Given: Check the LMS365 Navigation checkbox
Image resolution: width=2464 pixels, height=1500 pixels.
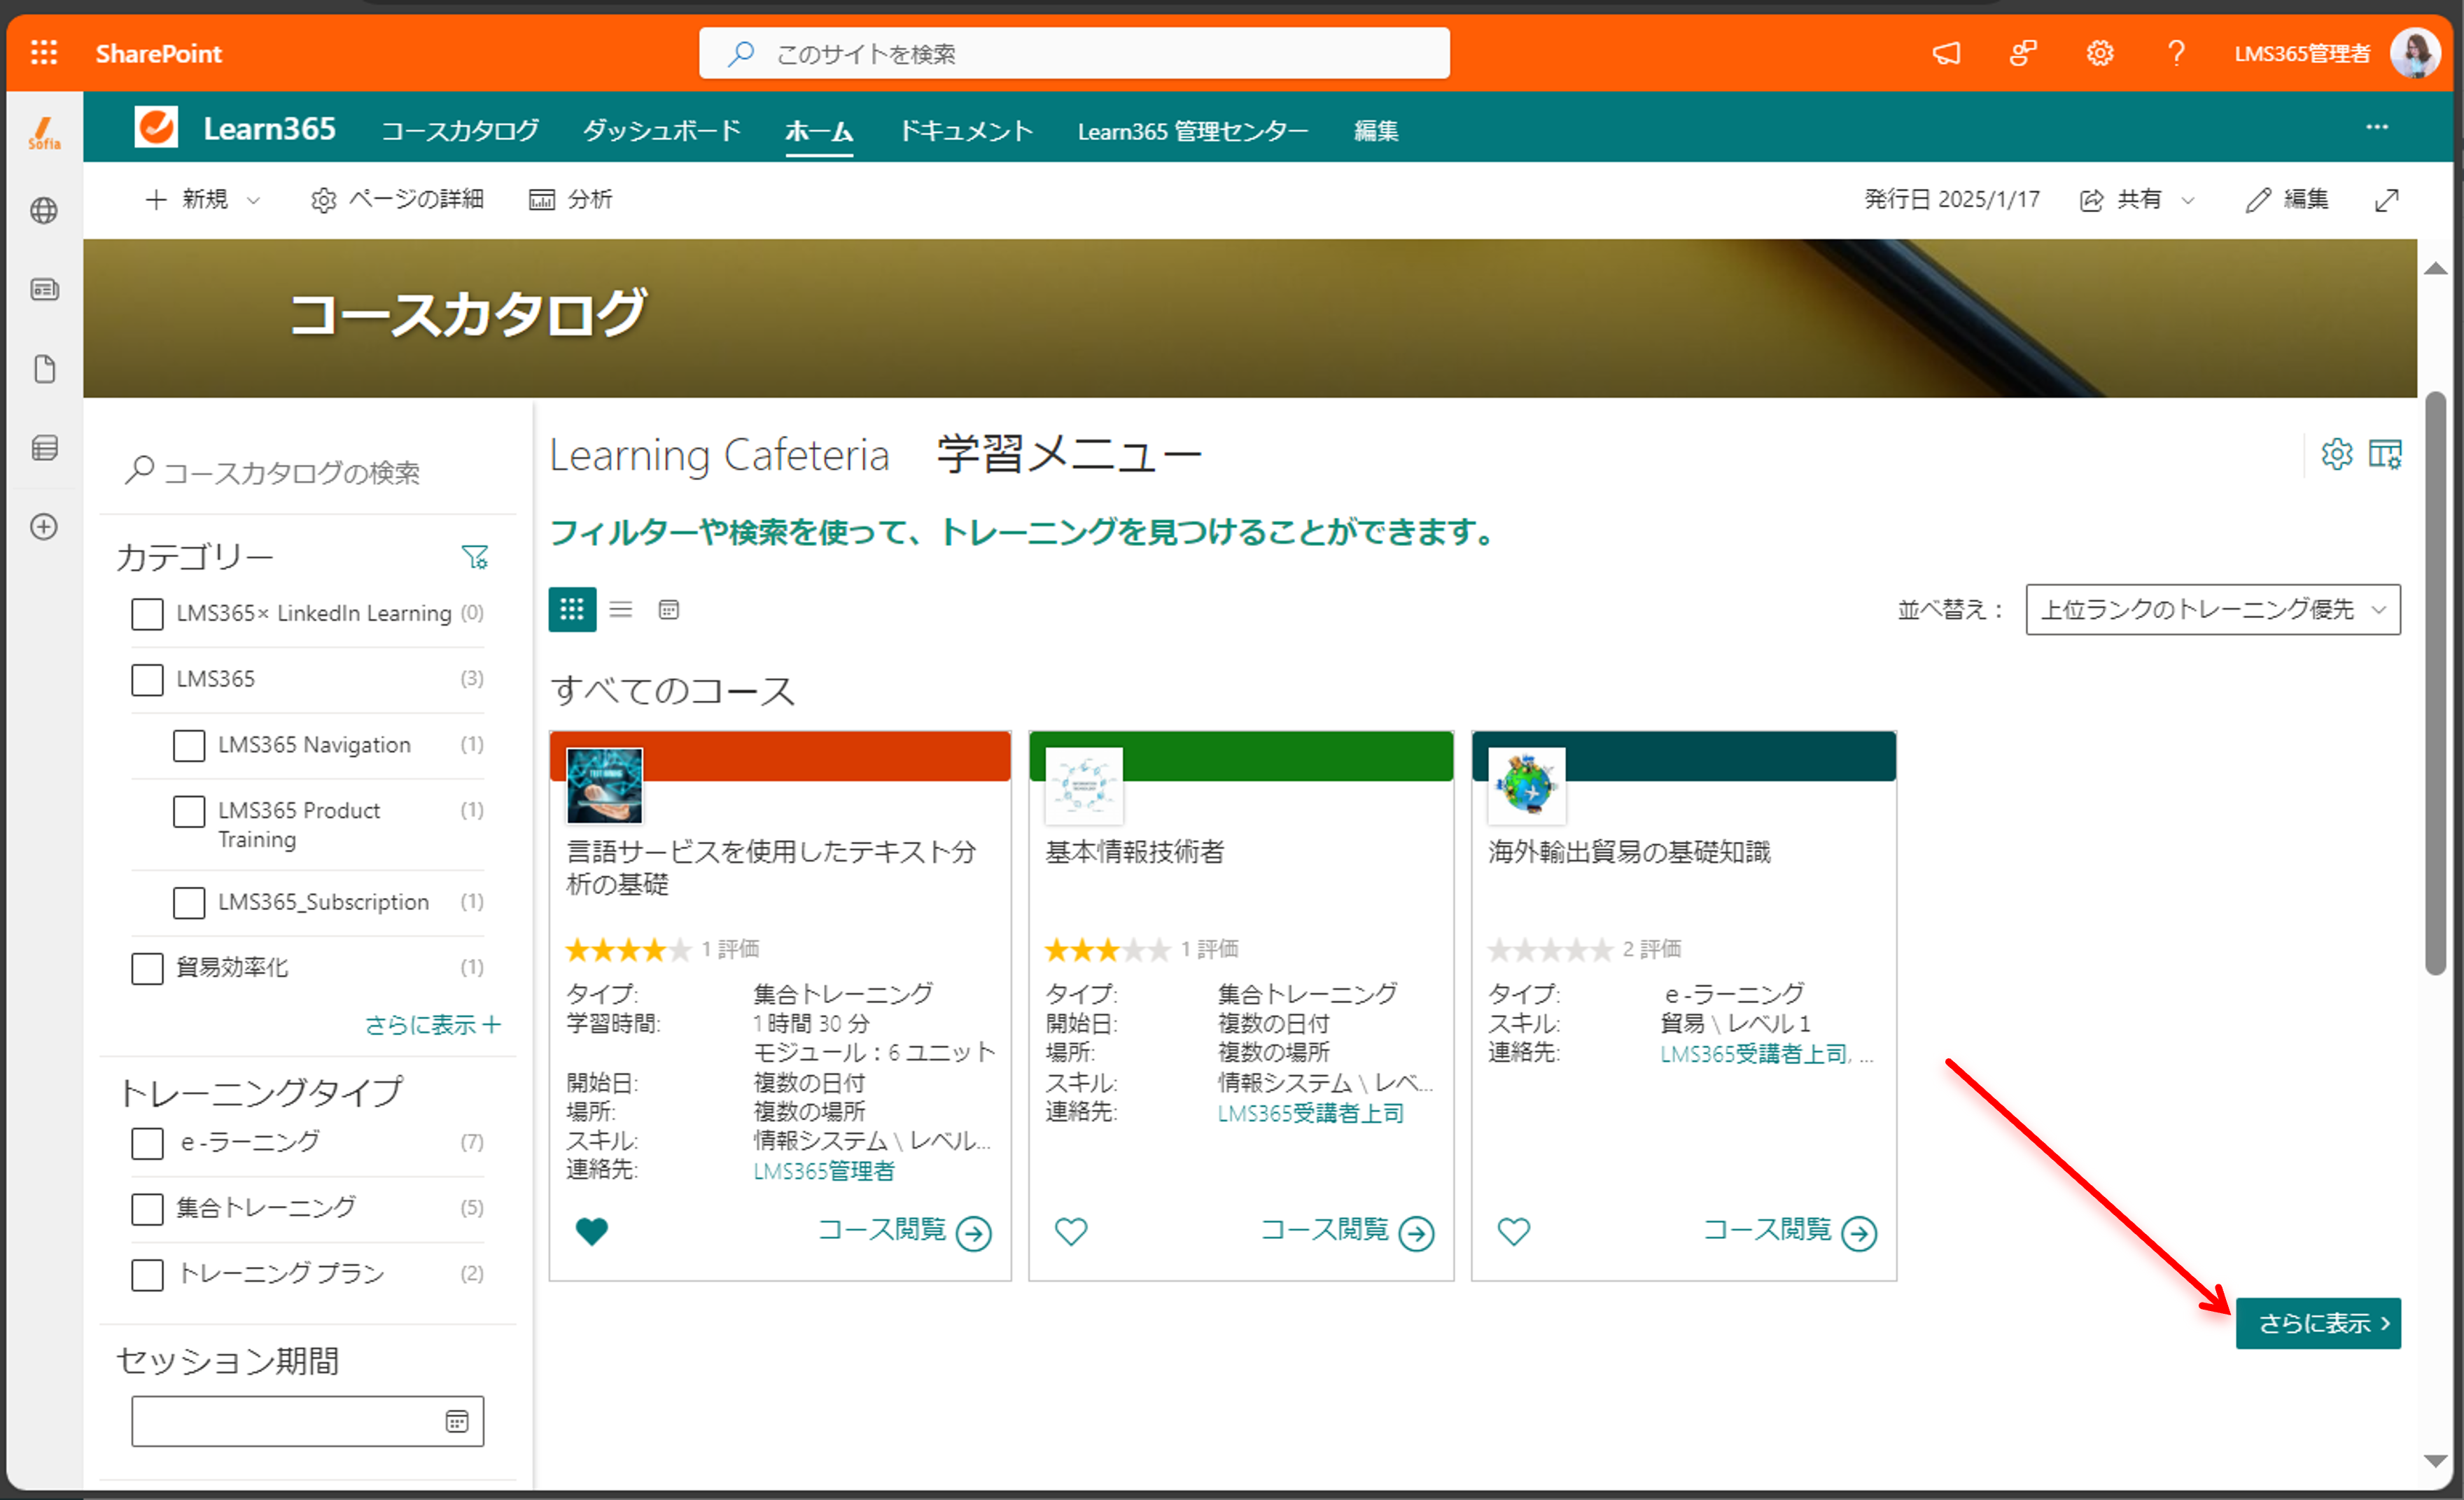Looking at the screenshot, I should click(x=189, y=746).
